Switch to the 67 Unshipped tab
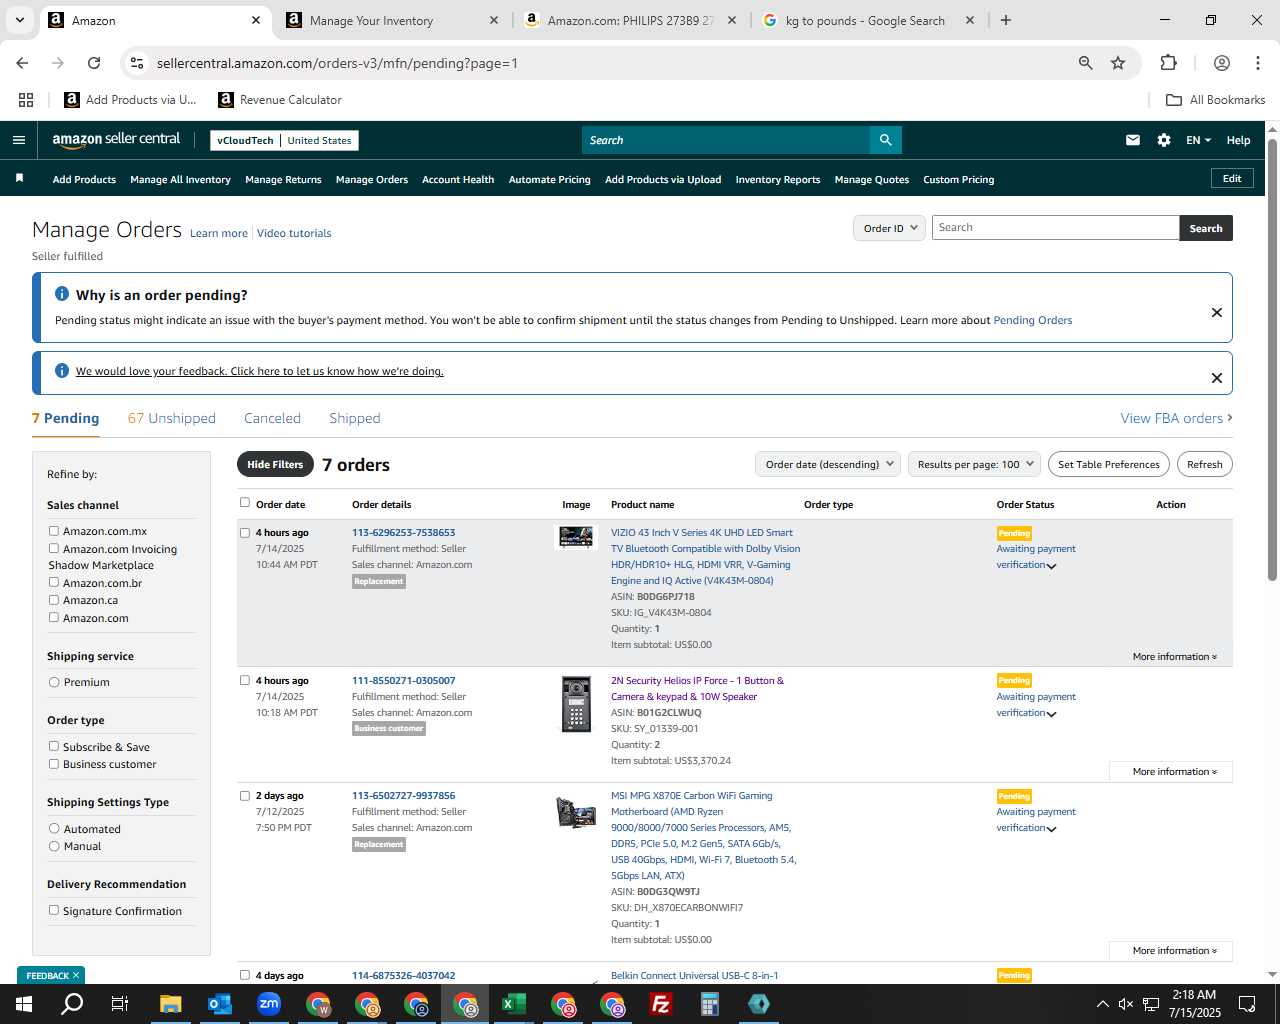This screenshot has height=1024, width=1280. click(171, 418)
